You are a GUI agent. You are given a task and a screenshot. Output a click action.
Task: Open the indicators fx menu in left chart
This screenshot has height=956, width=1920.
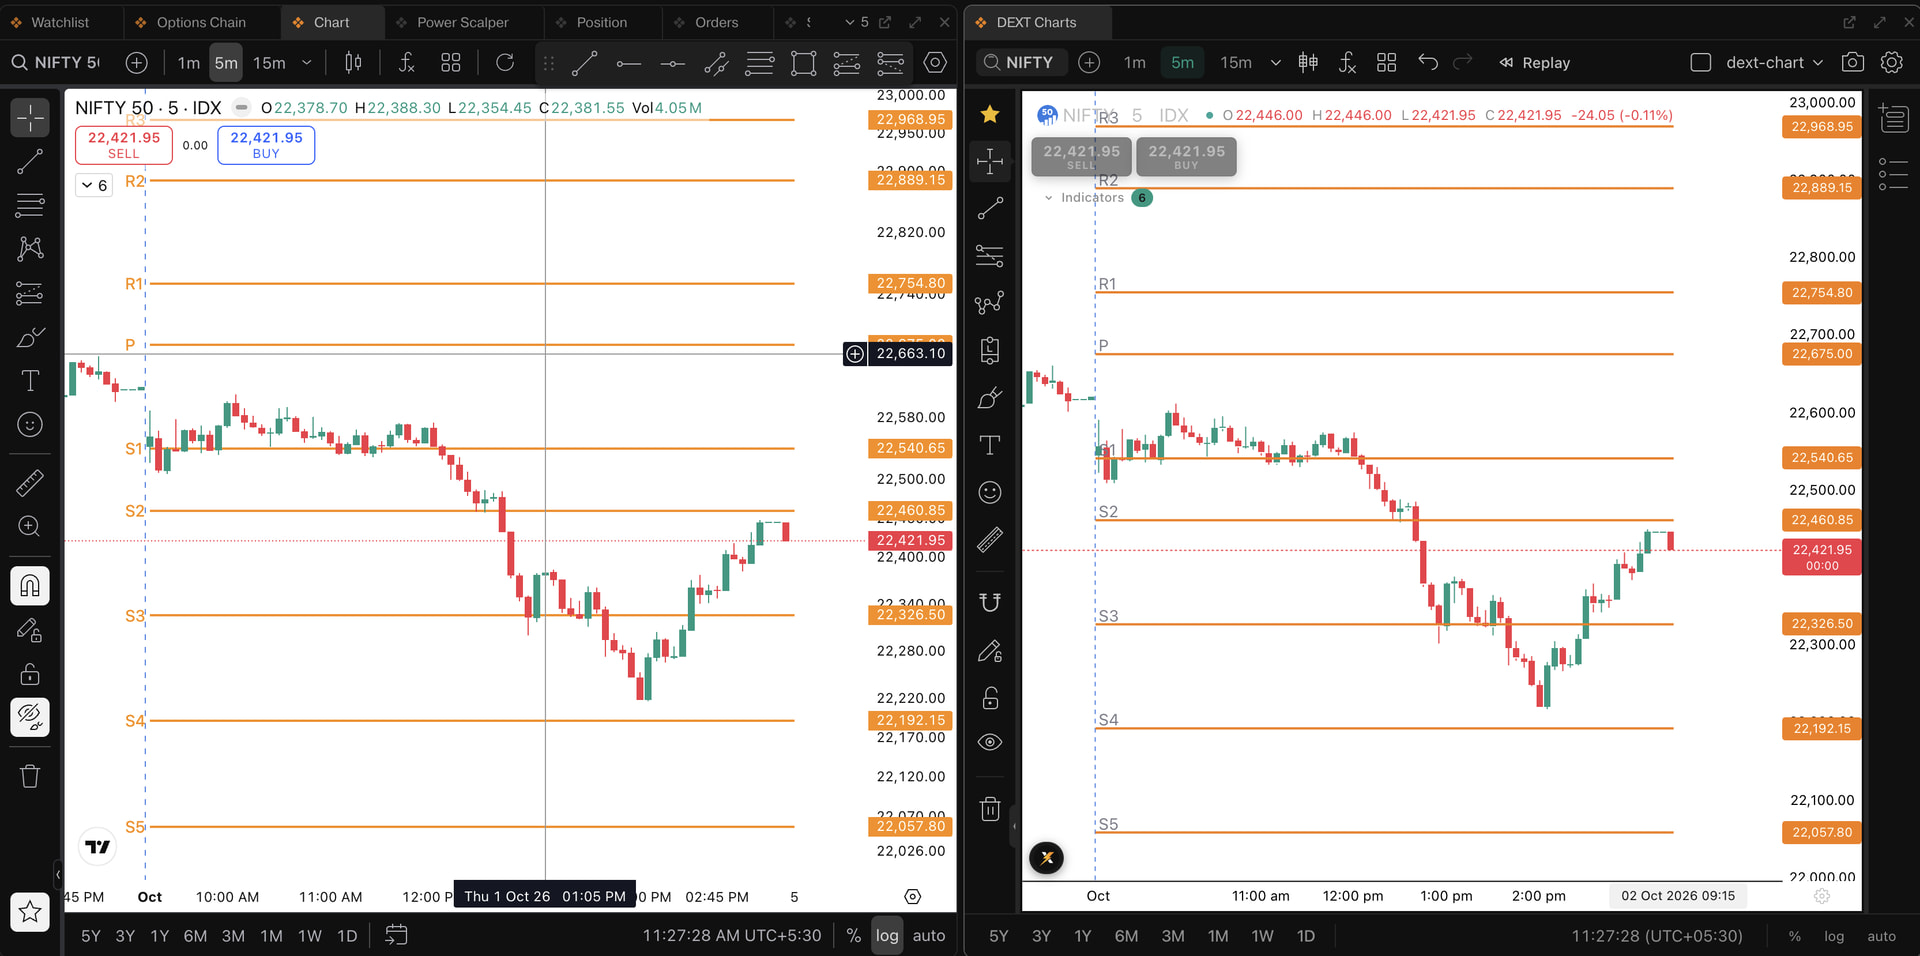tap(406, 63)
